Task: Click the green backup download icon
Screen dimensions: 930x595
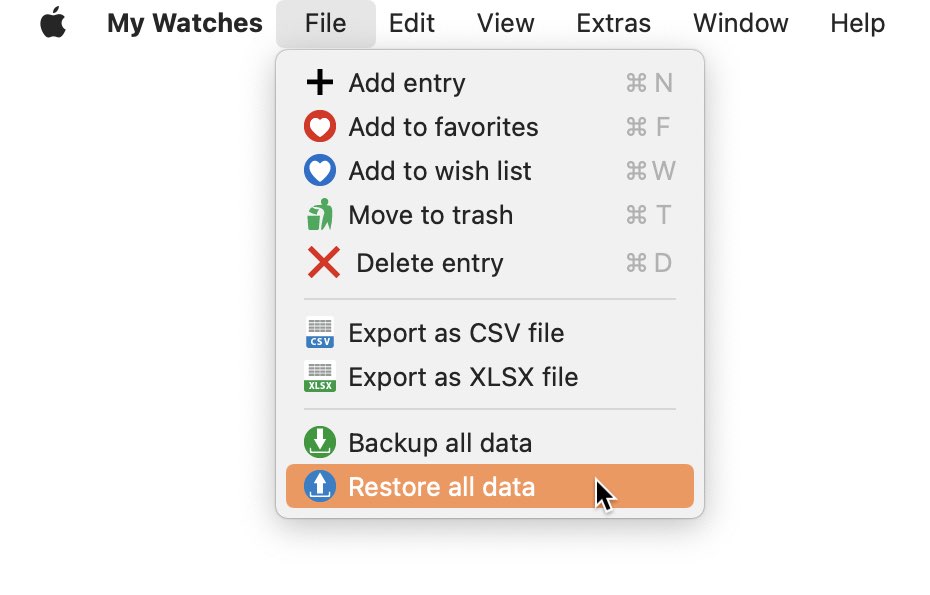Action: click(x=320, y=443)
